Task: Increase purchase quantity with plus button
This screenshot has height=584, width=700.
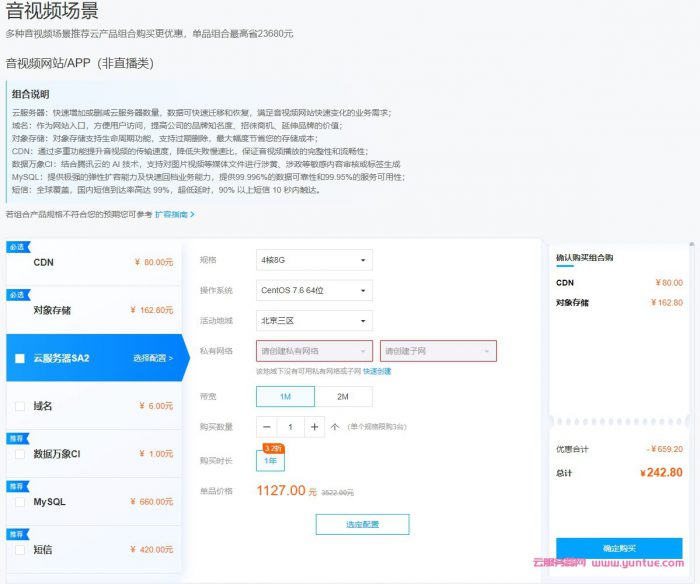Action: 314,427
